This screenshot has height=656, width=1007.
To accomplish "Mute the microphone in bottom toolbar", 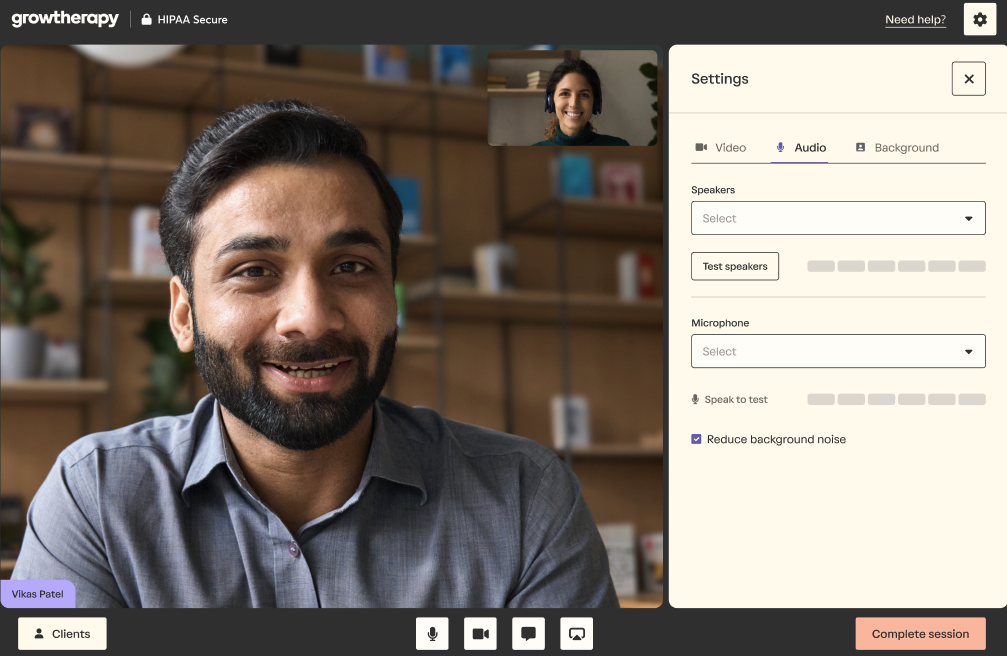I will click(432, 634).
